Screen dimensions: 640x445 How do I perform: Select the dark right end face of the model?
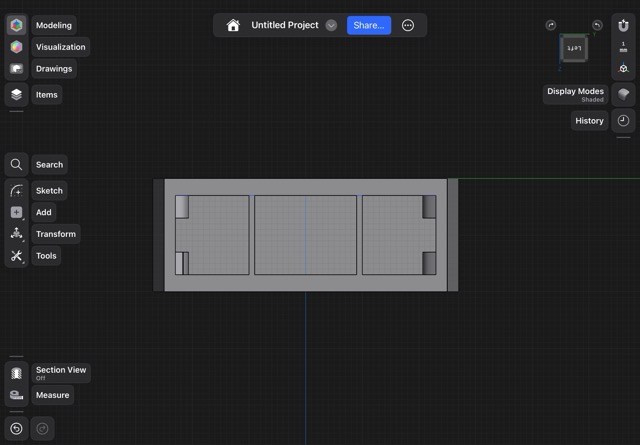pyautogui.click(x=453, y=235)
